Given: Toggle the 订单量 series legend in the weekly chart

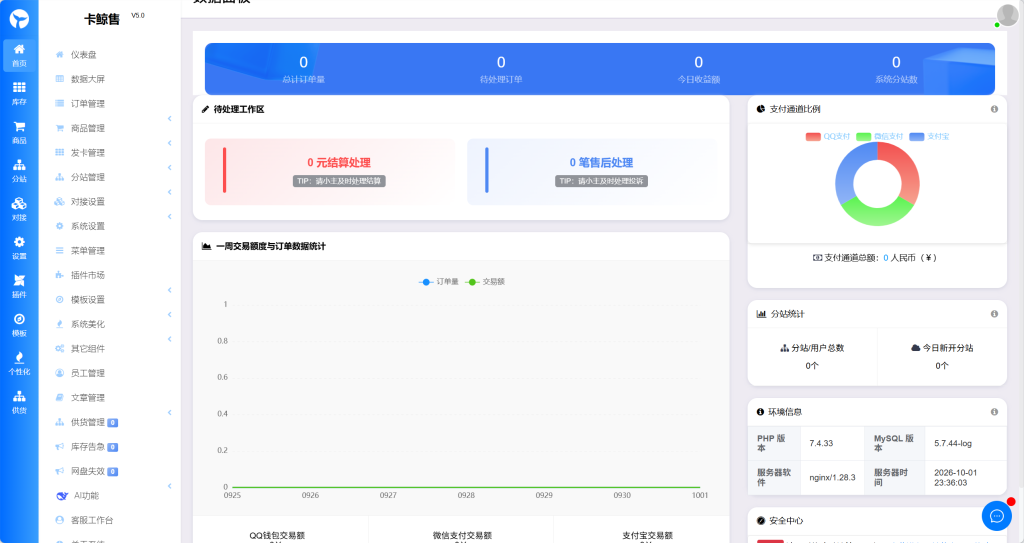Looking at the screenshot, I should [x=438, y=282].
